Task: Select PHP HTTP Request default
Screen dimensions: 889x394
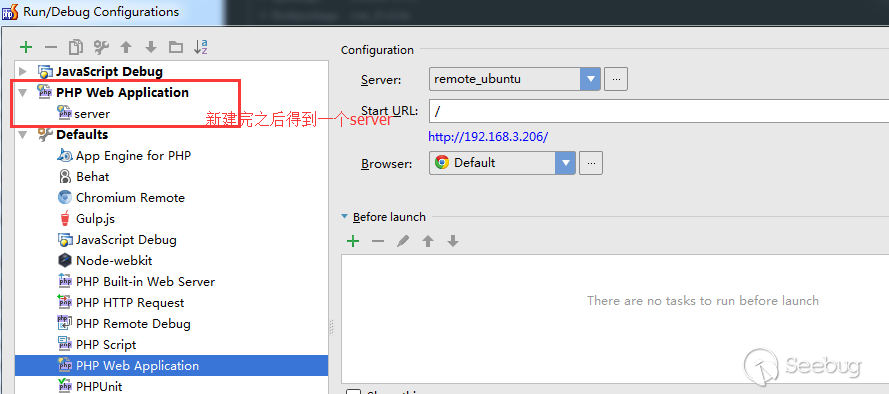Action: (121, 303)
